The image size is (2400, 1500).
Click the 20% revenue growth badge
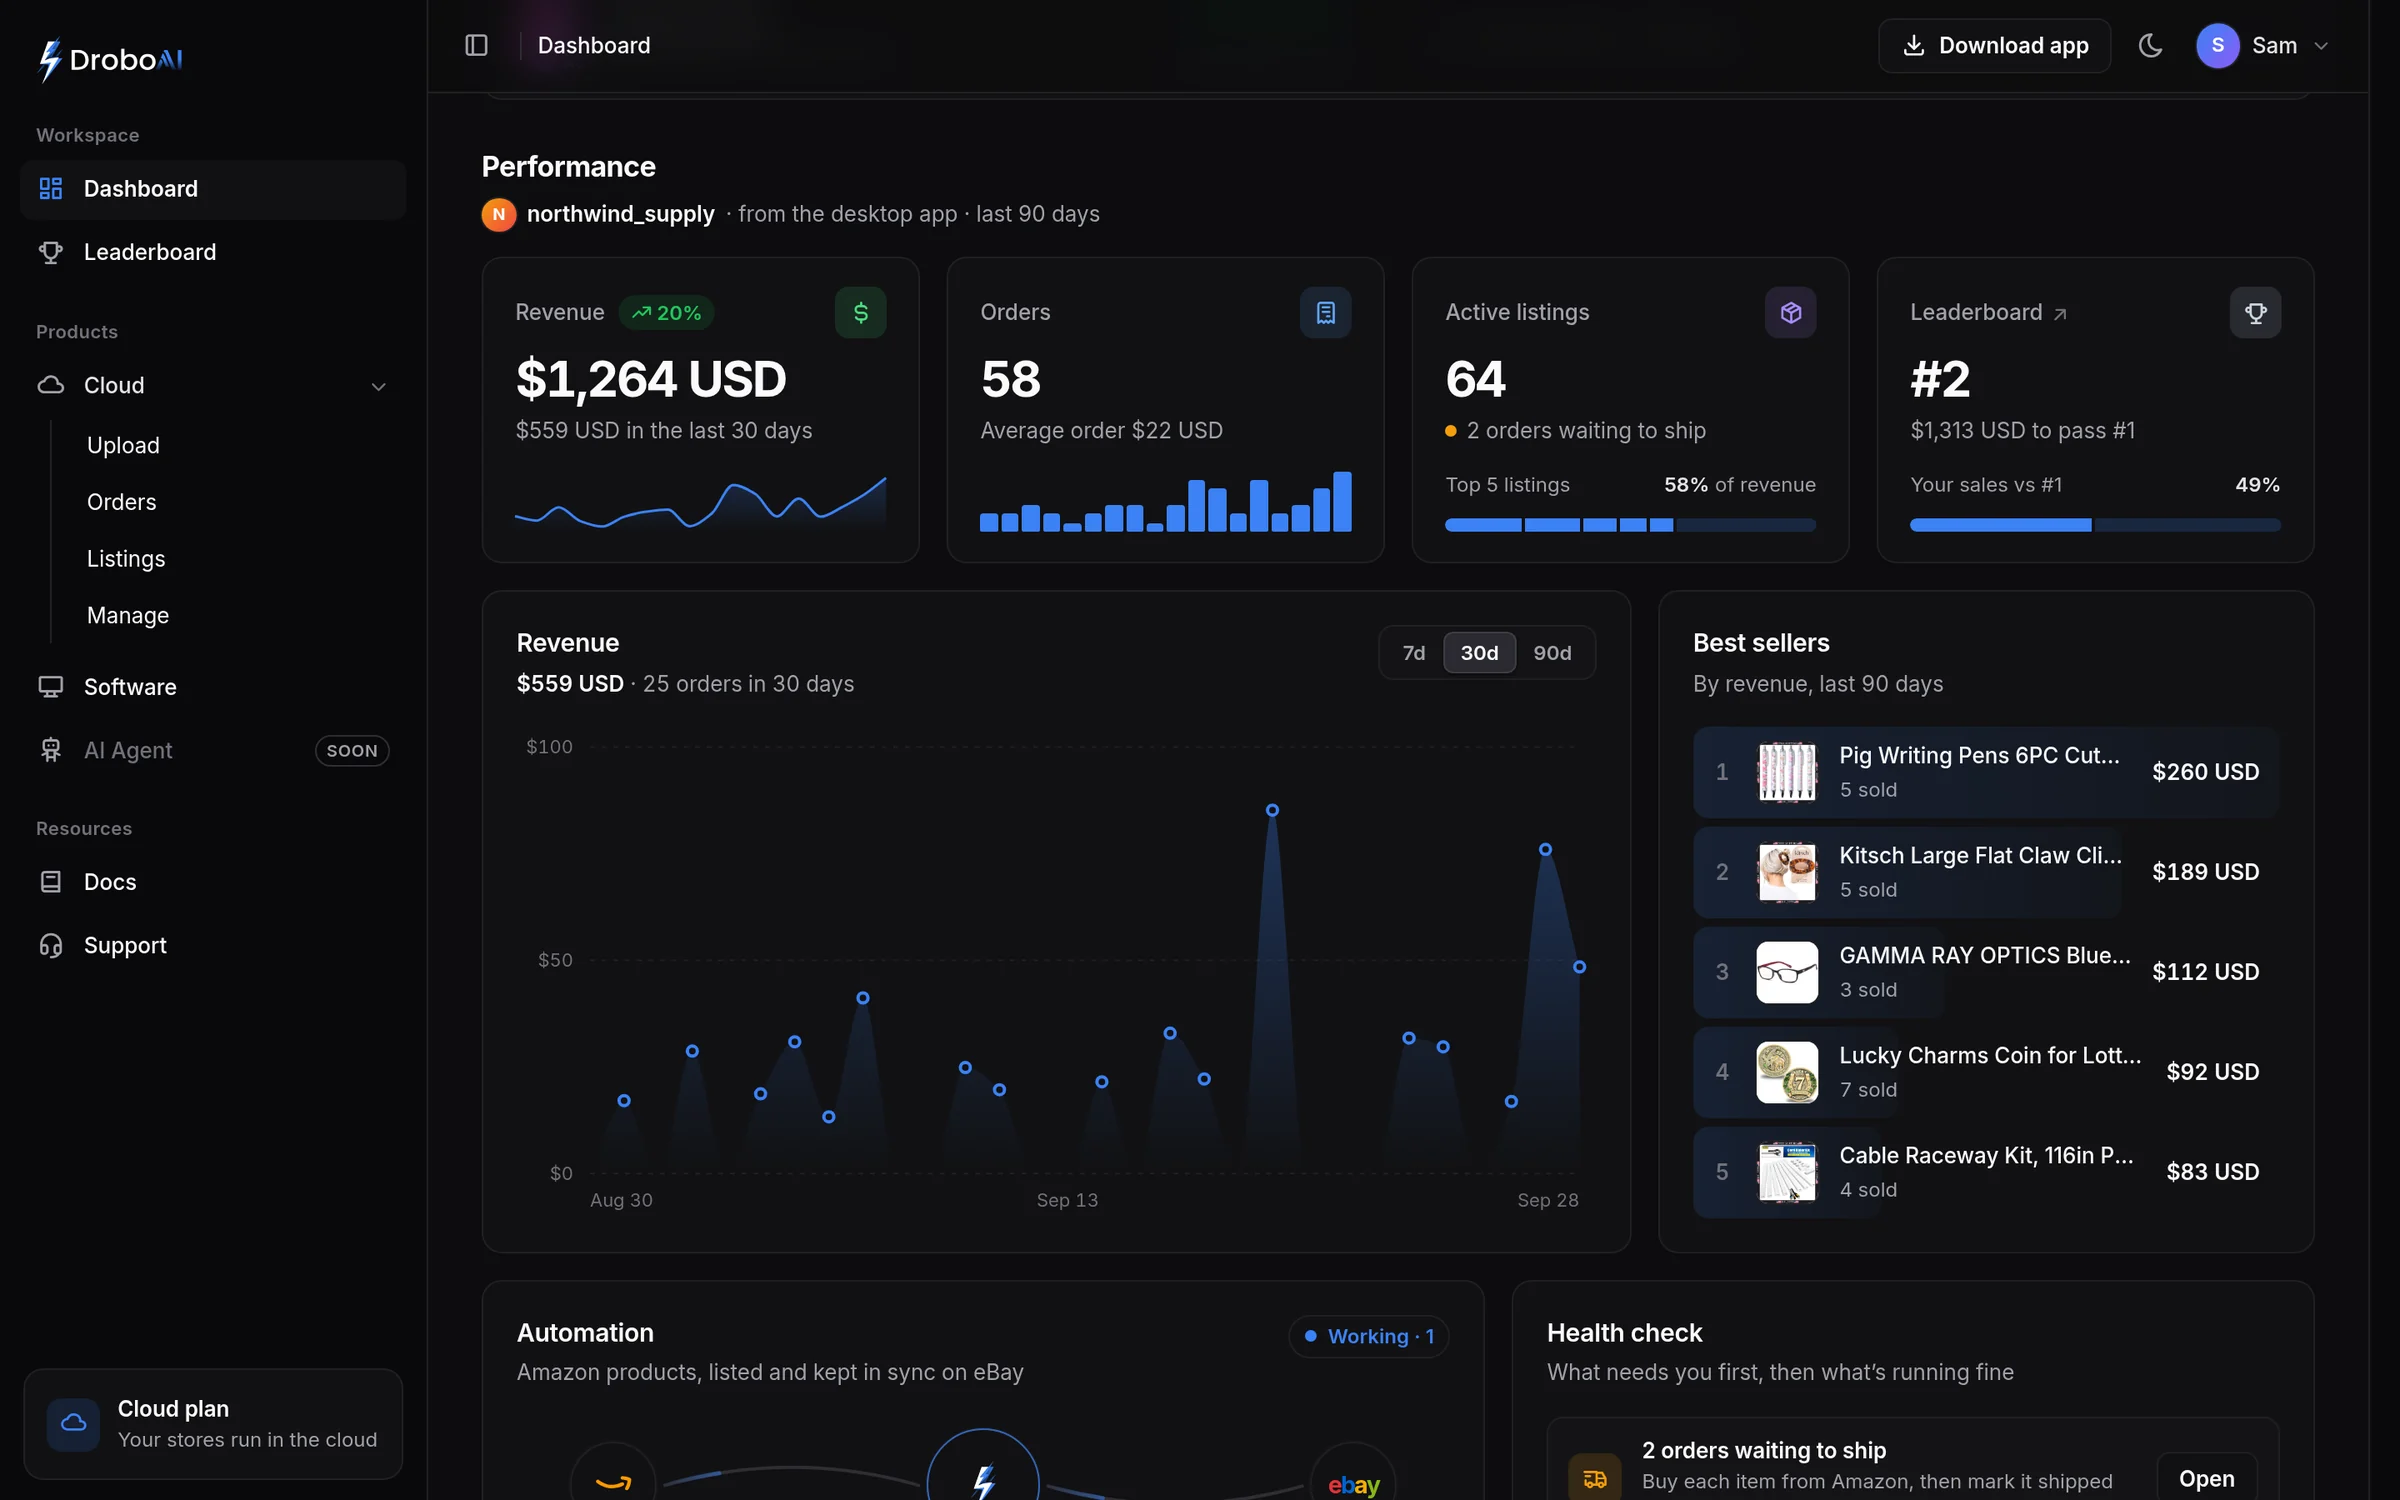[x=666, y=313]
